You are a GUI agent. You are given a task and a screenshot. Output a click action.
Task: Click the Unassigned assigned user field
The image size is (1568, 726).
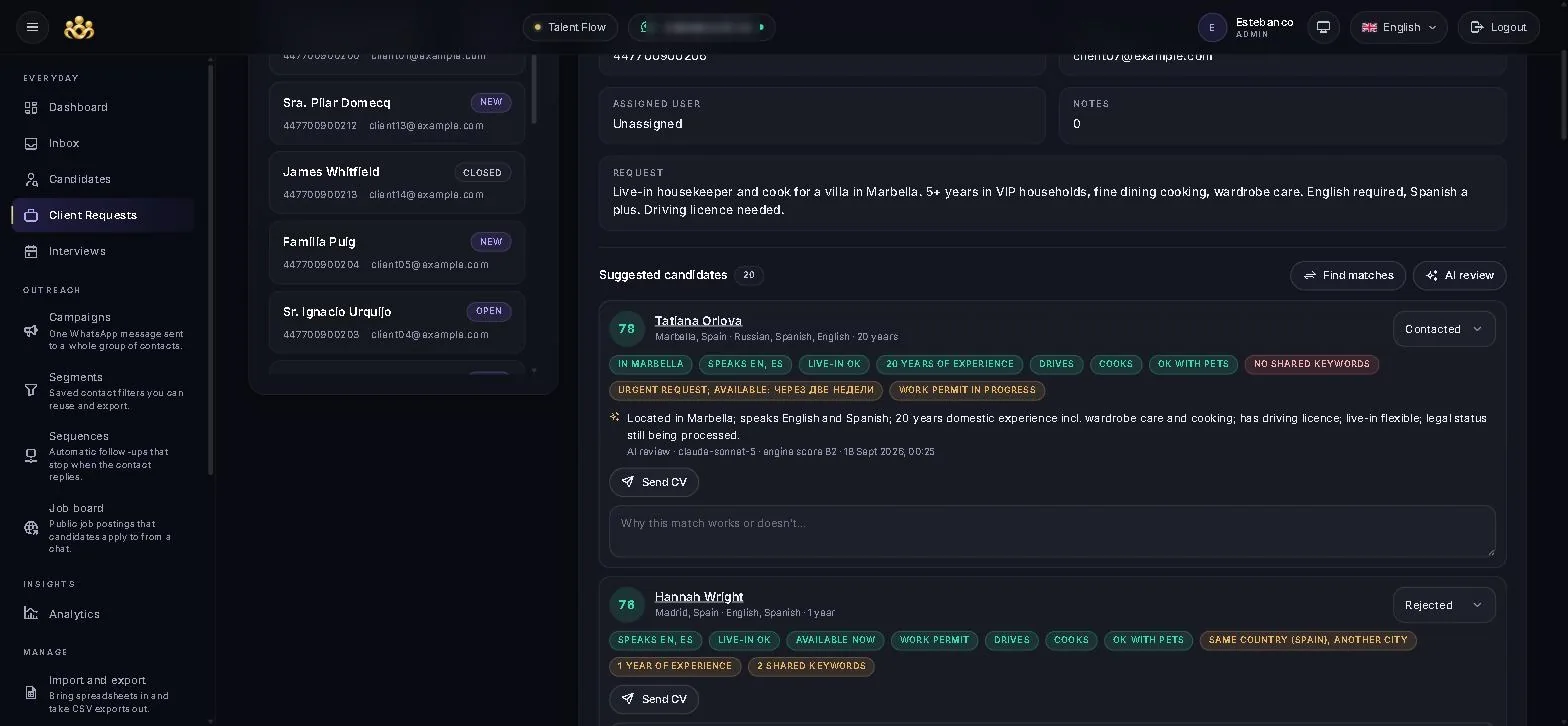point(822,115)
